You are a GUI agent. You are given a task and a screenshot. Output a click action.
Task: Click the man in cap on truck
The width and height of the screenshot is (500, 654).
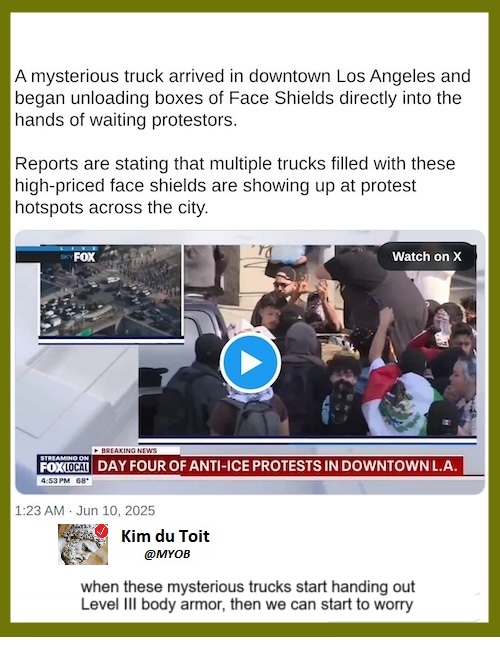(285, 288)
